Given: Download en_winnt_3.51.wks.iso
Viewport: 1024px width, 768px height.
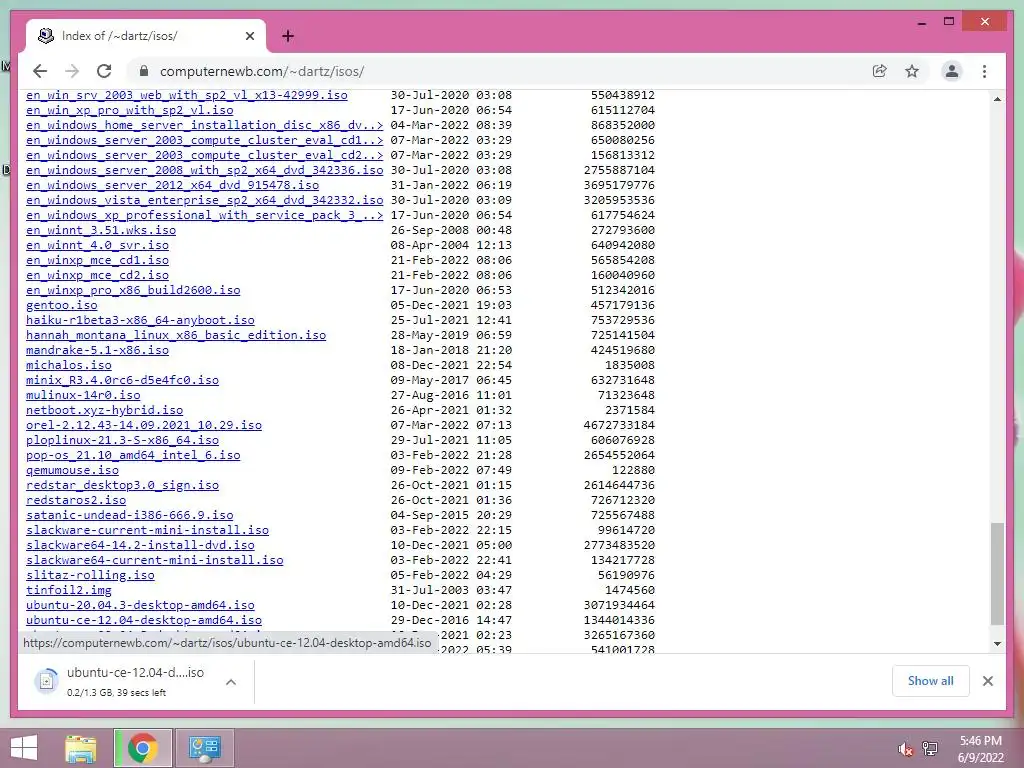Looking at the screenshot, I should coord(101,231).
